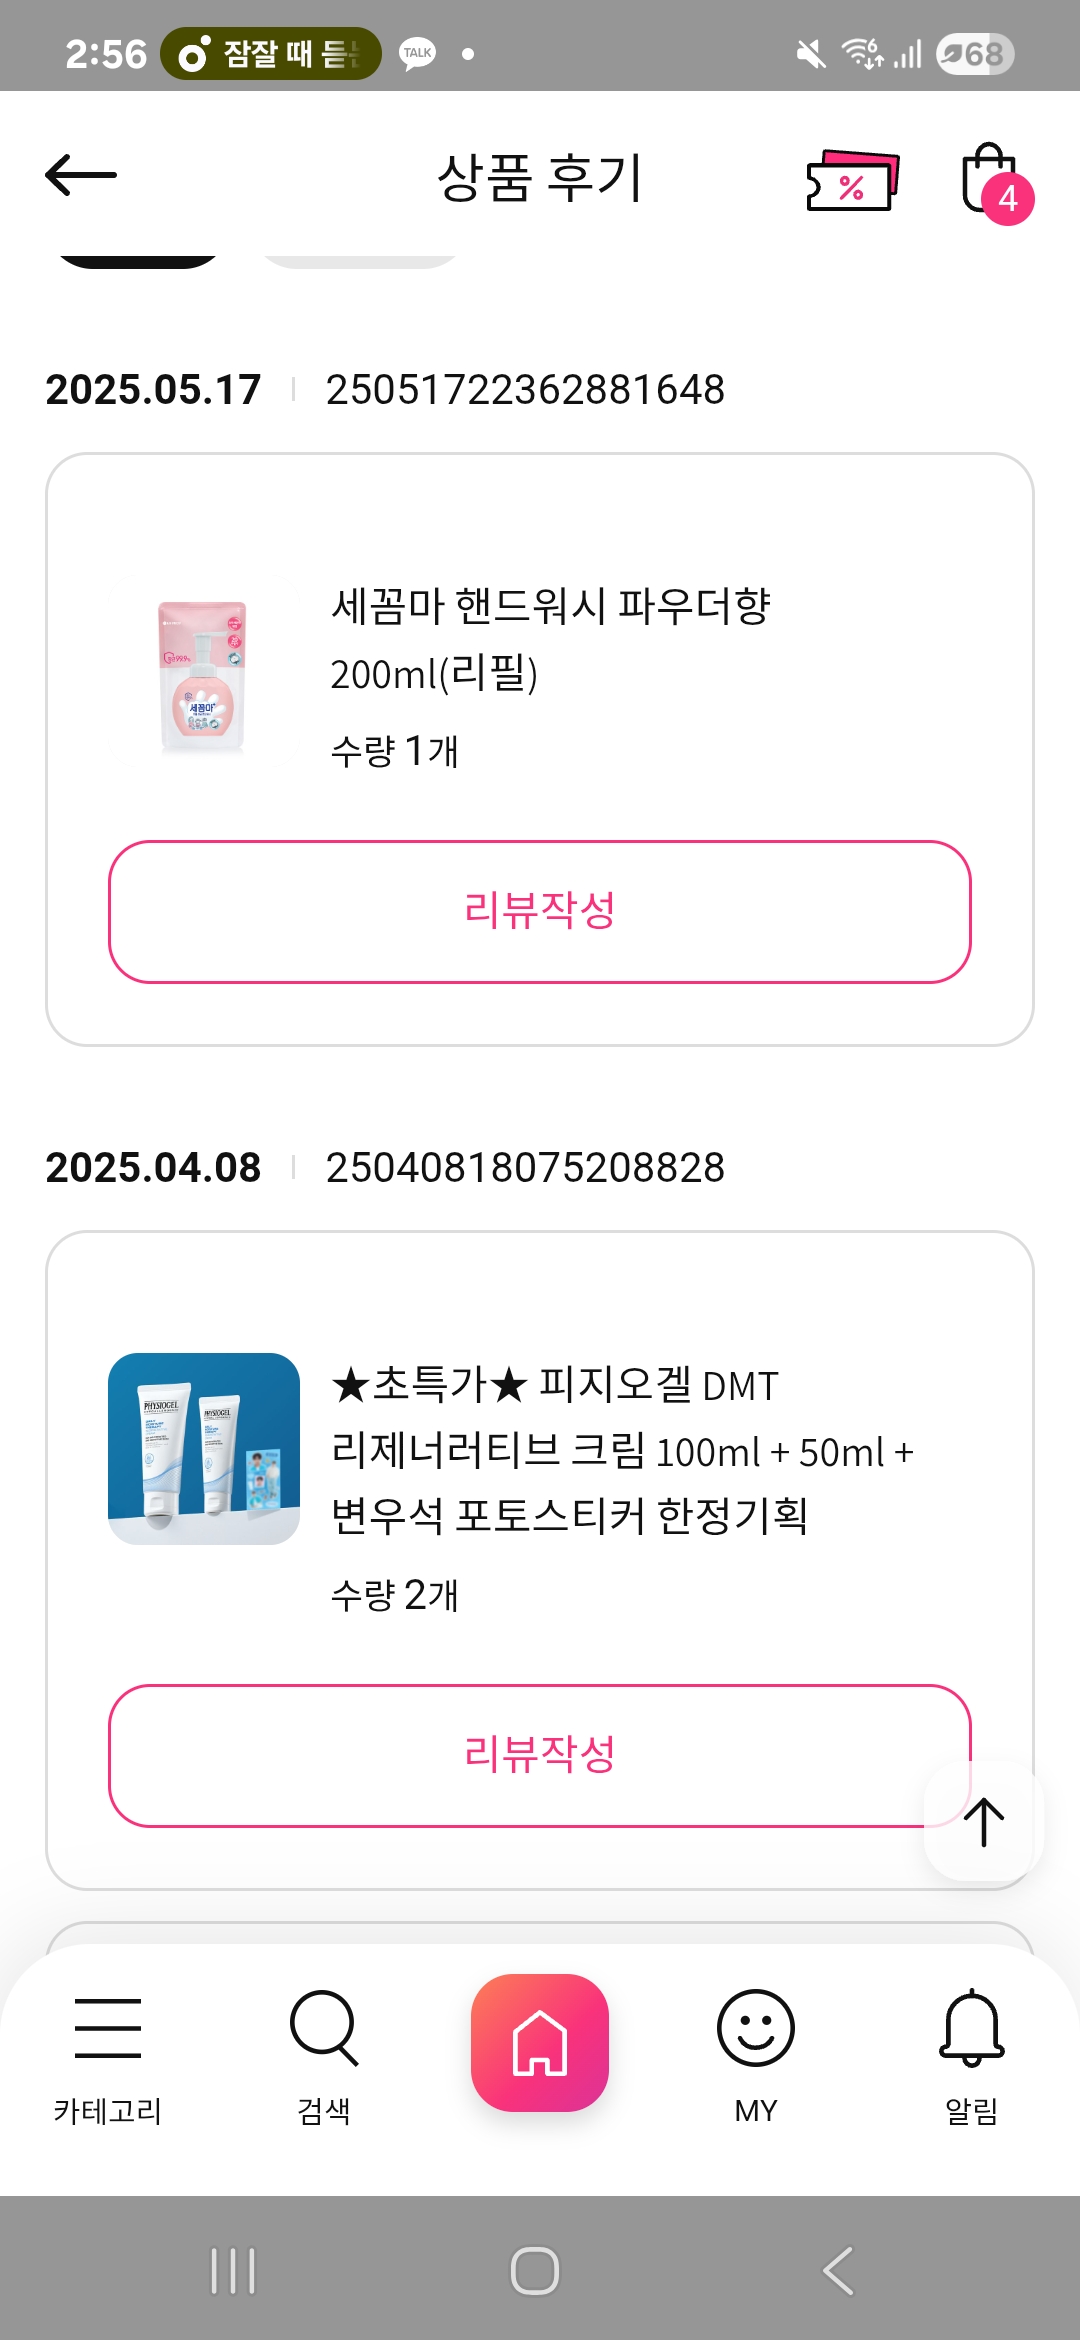Tap 피지오겔 cream product thumbnail
The height and width of the screenshot is (2340, 1080).
click(x=204, y=1449)
